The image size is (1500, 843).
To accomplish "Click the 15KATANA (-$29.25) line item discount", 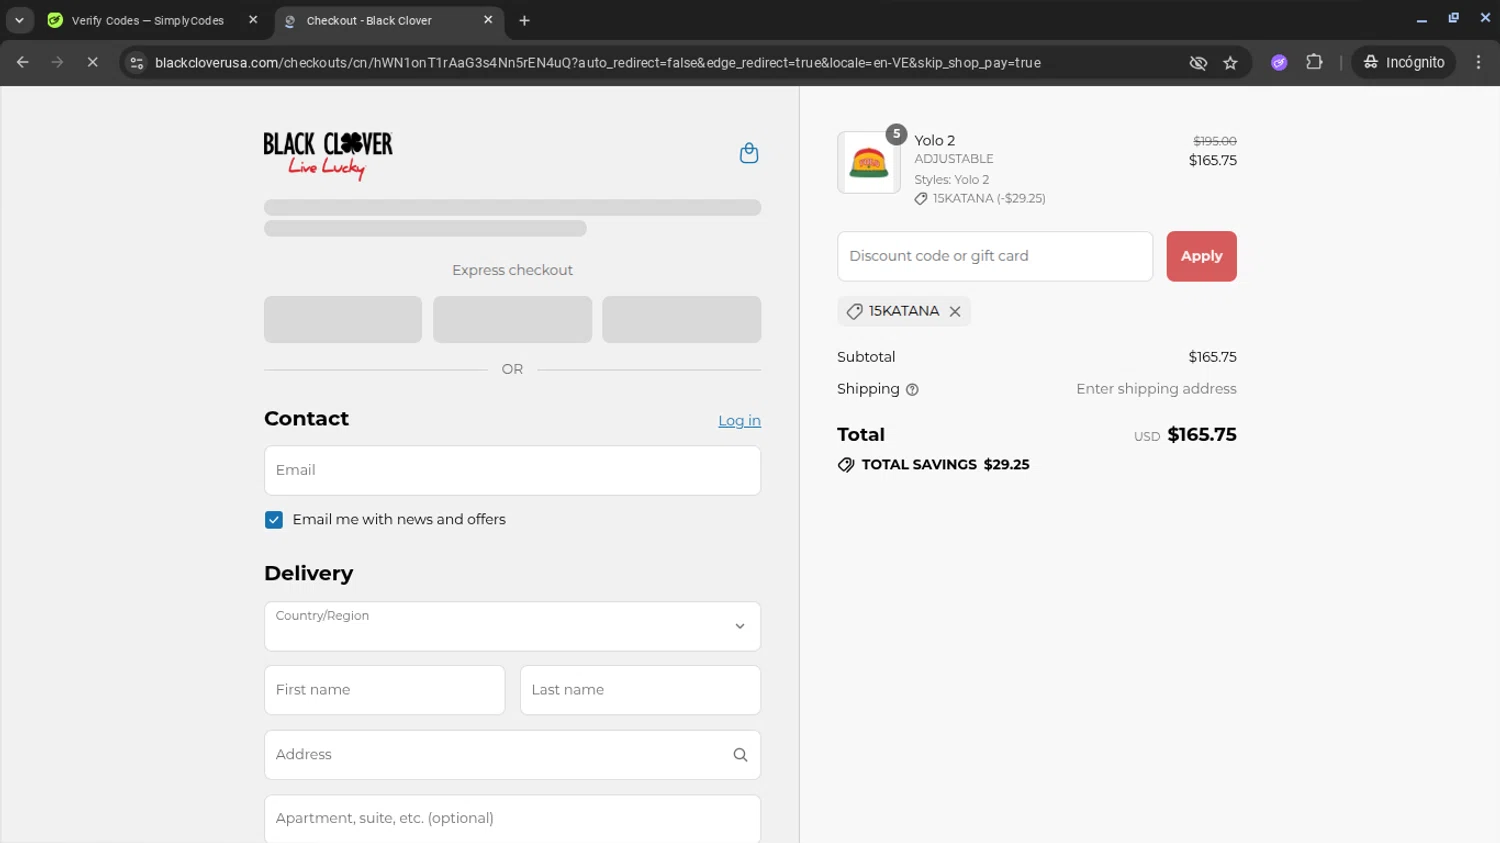I will [x=980, y=199].
